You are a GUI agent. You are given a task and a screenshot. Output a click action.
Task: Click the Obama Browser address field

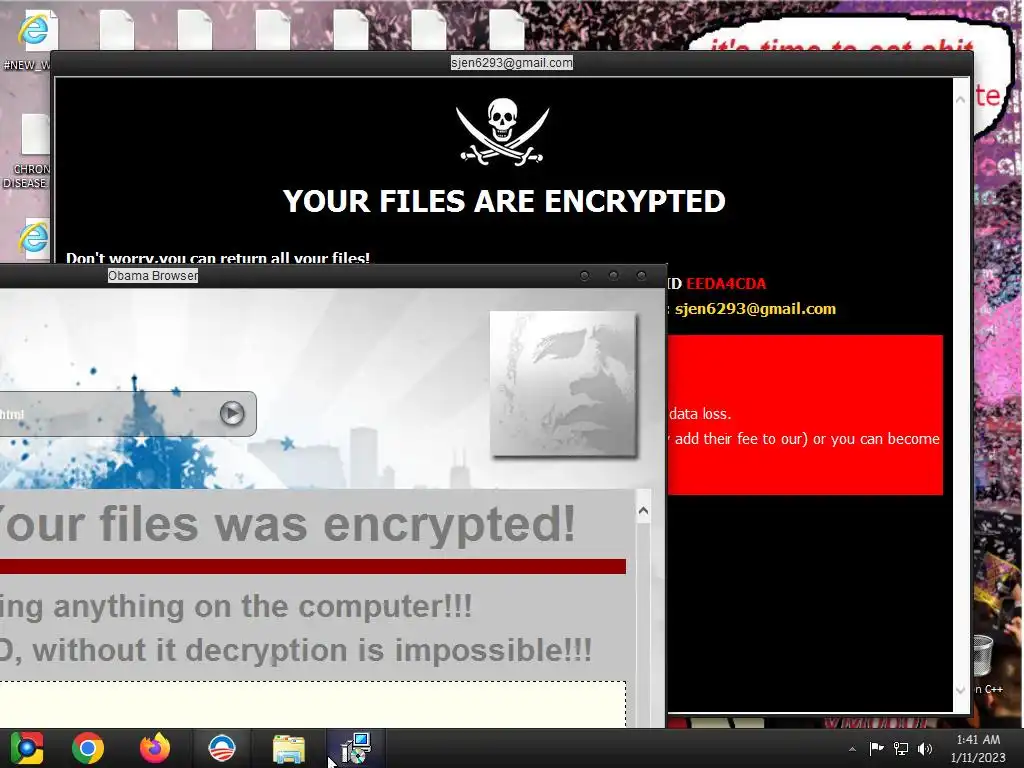click(108, 413)
